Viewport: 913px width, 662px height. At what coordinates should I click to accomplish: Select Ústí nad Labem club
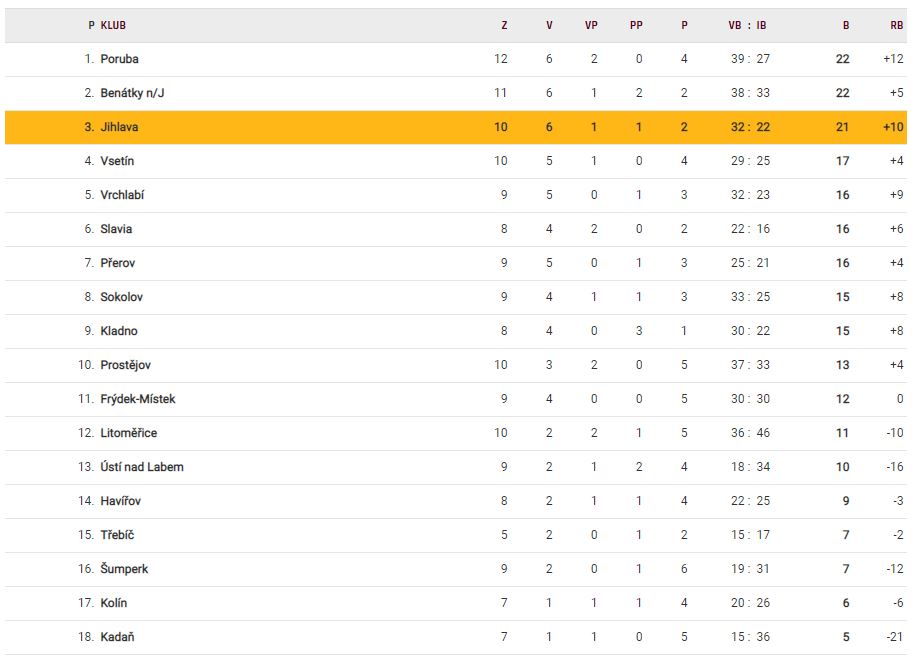click(141, 467)
